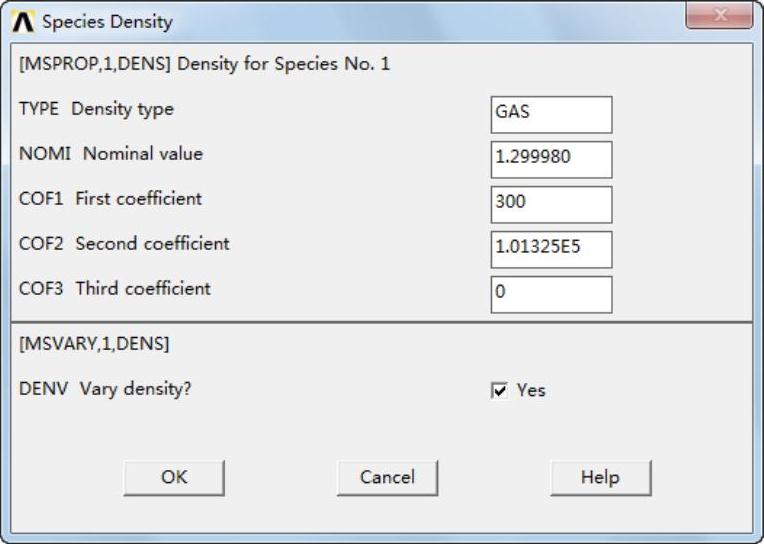Click the MSVARY,1,DENS section label
The image size is (764, 544).
tap(94, 344)
